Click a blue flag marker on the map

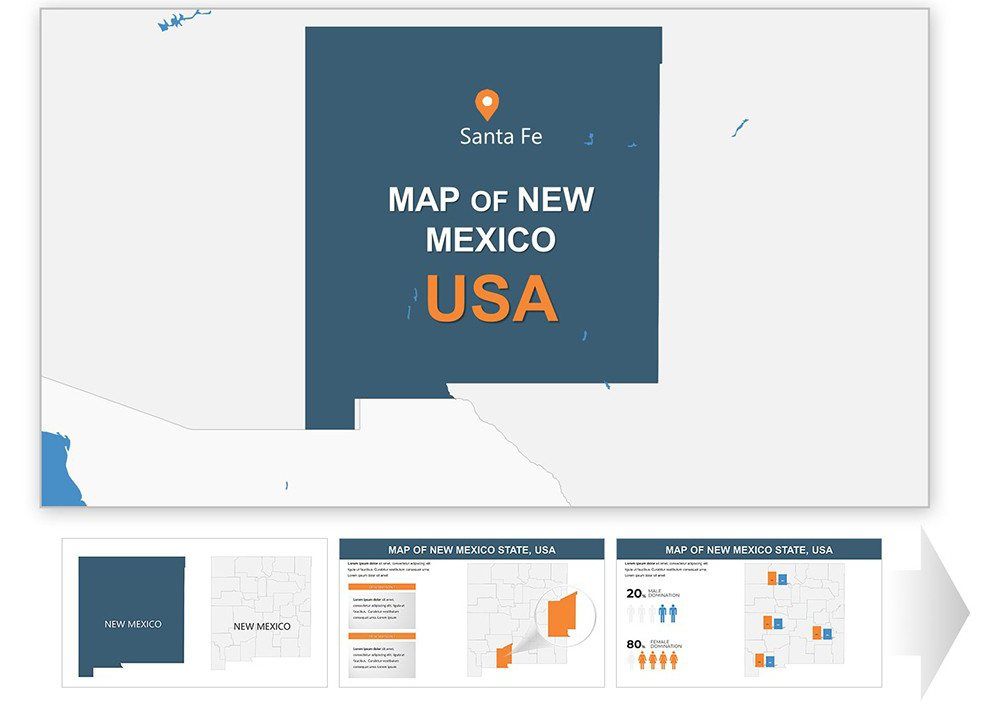pyautogui.click(x=783, y=577)
